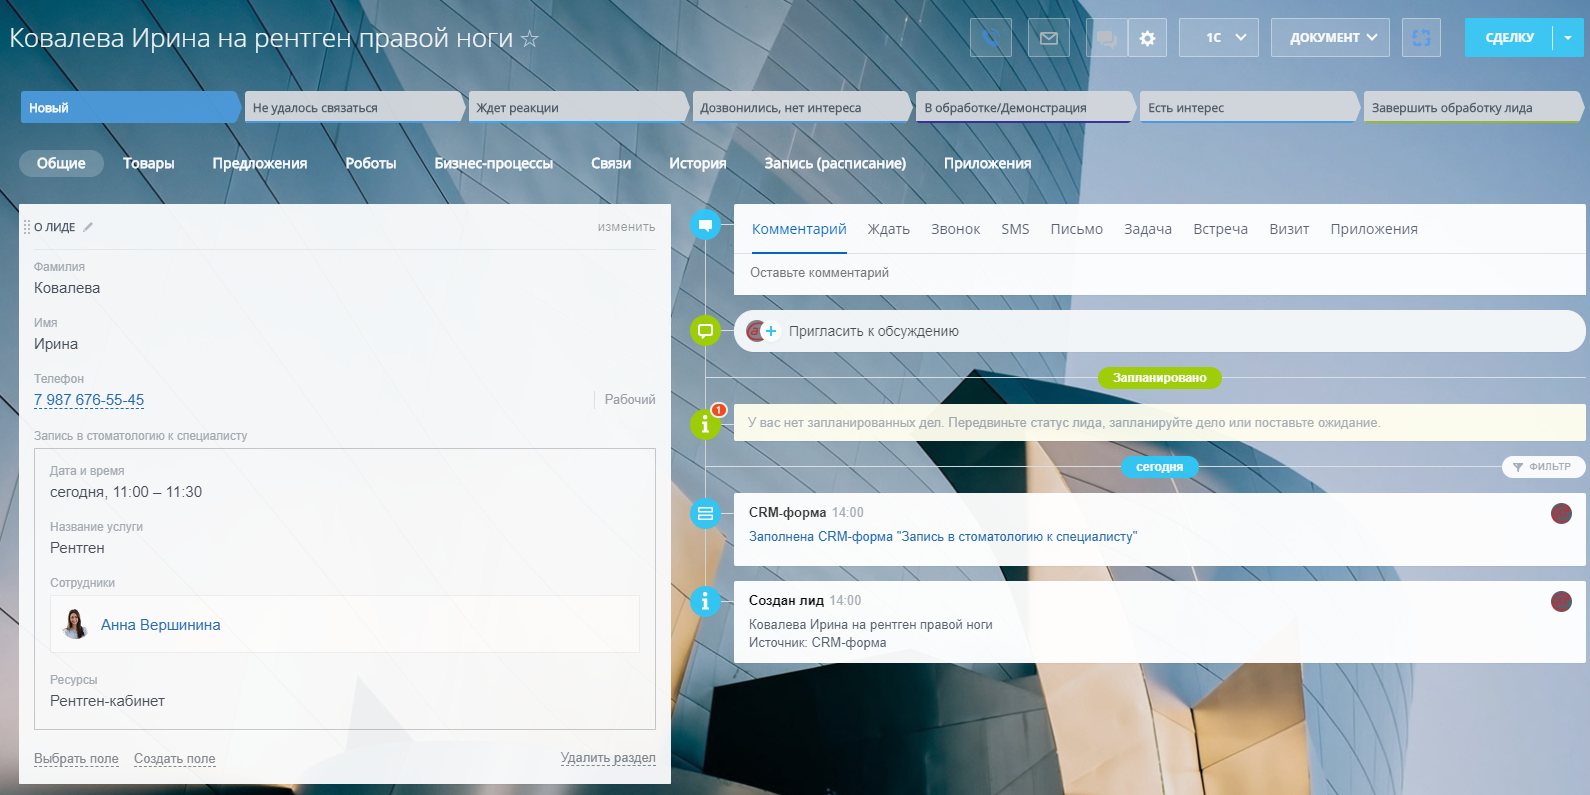The image size is (1590, 795).
Task: Click the blue arrows-square icon beside ДОКУМЕНТ
Action: click(x=1421, y=38)
